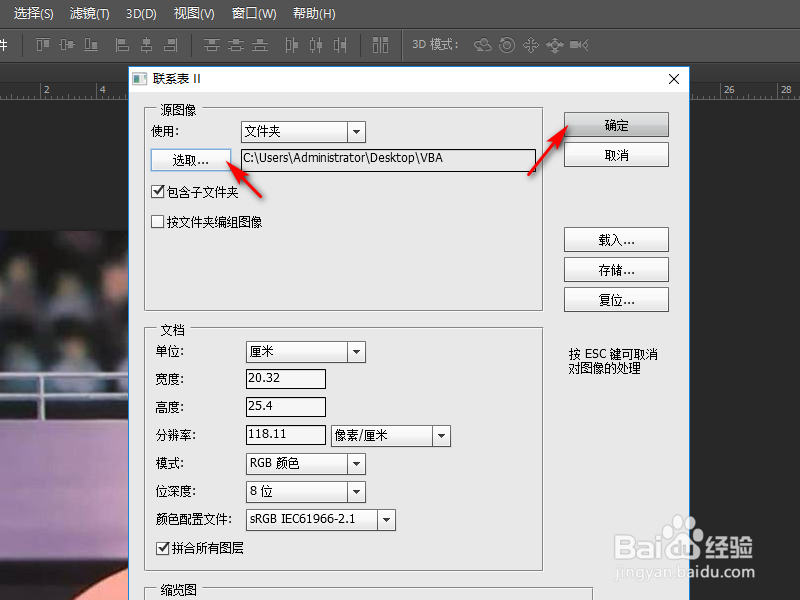The image size is (800, 600).
Task: Click the Auto-Align Layers icon
Action: pos(380,45)
